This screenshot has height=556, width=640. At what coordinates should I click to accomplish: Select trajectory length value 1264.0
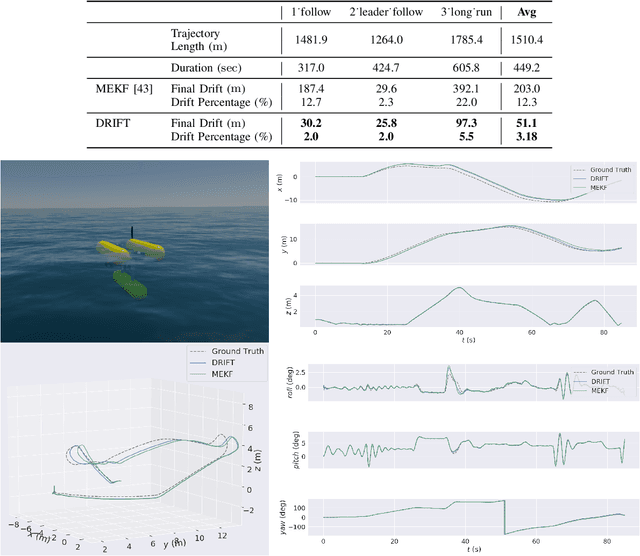387,40
